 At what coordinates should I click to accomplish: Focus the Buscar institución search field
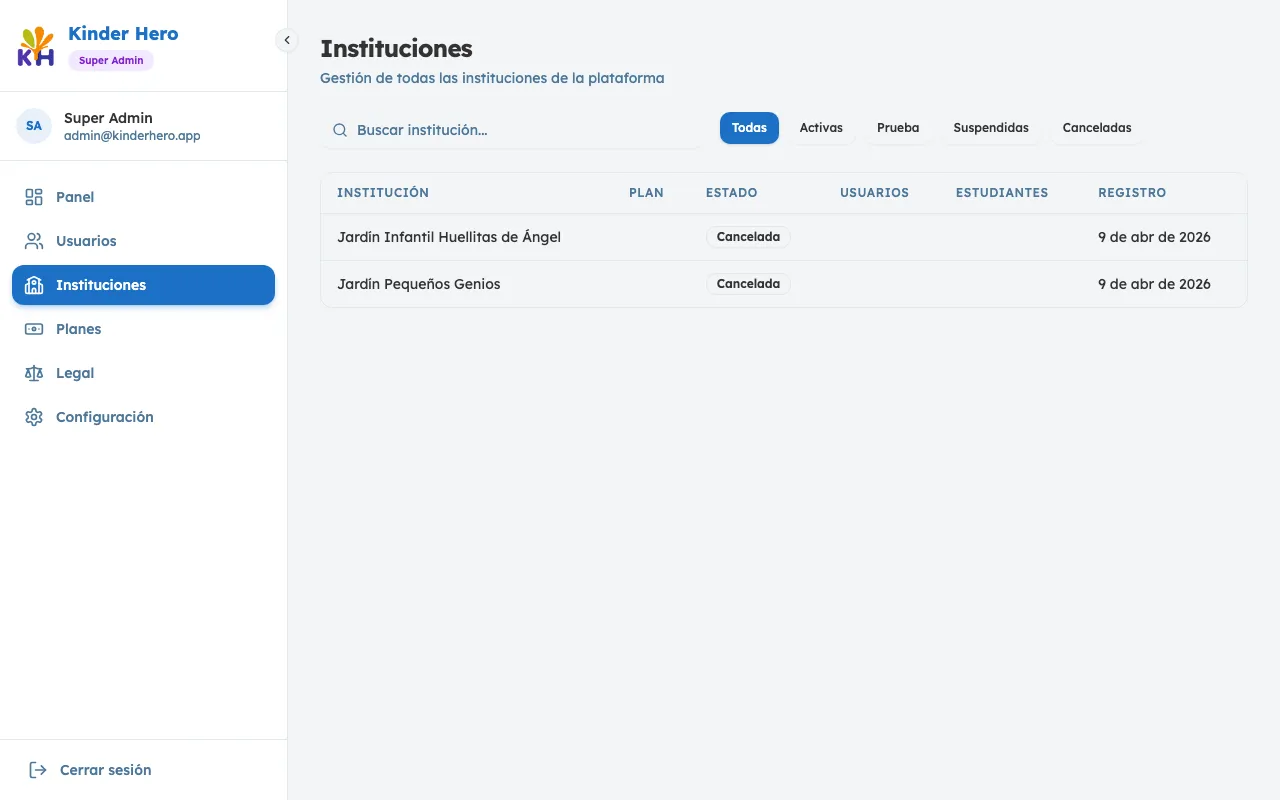click(520, 130)
